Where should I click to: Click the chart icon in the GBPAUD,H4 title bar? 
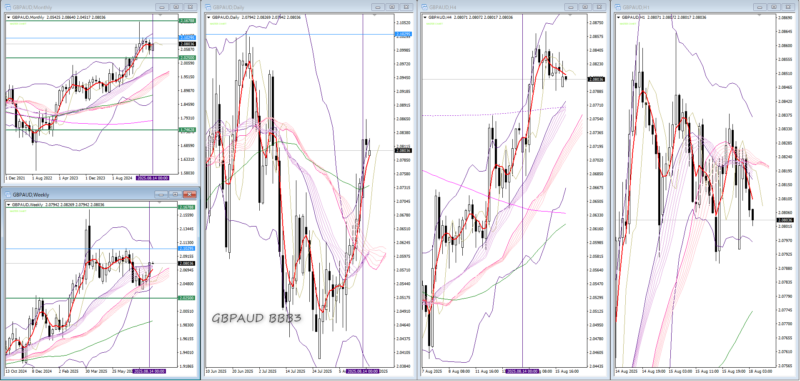(x=425, y=7)
